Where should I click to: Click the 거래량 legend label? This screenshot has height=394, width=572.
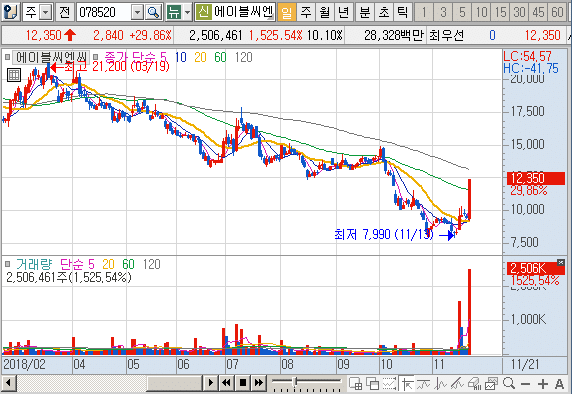(34, 264)
